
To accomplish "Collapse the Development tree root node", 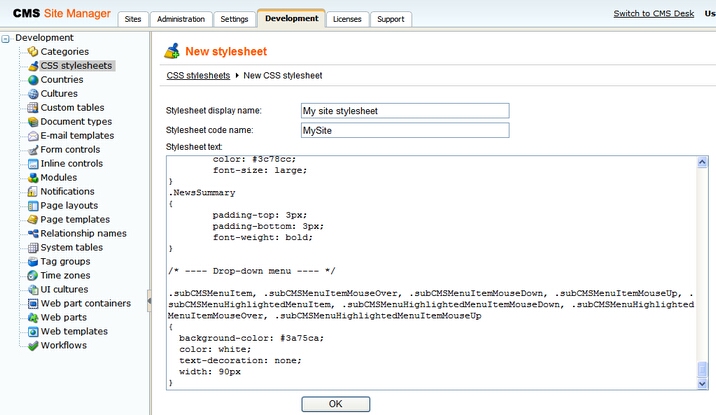I will [7, 38].
